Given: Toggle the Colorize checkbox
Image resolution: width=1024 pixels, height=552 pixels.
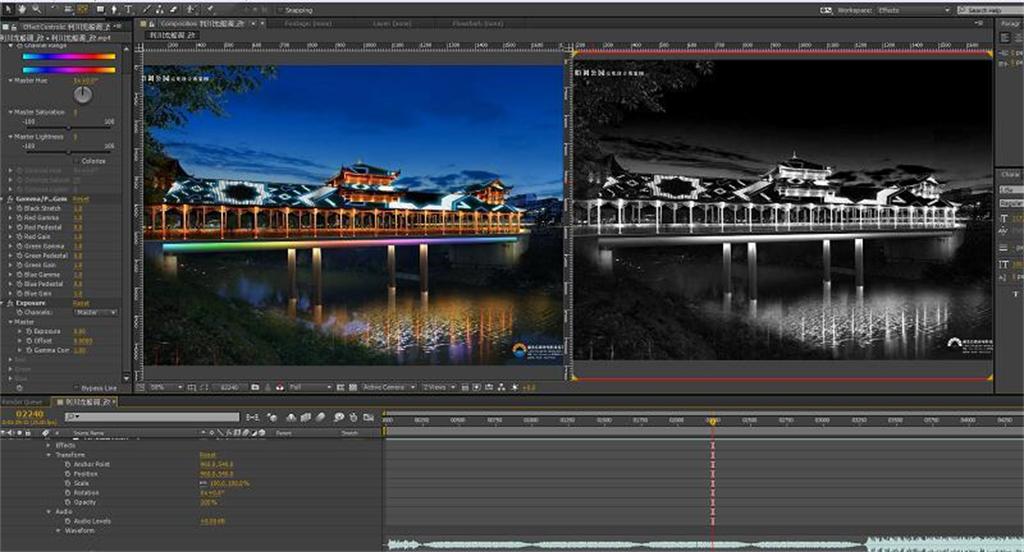Looking at the screenshot, I should tap(76, 161).
